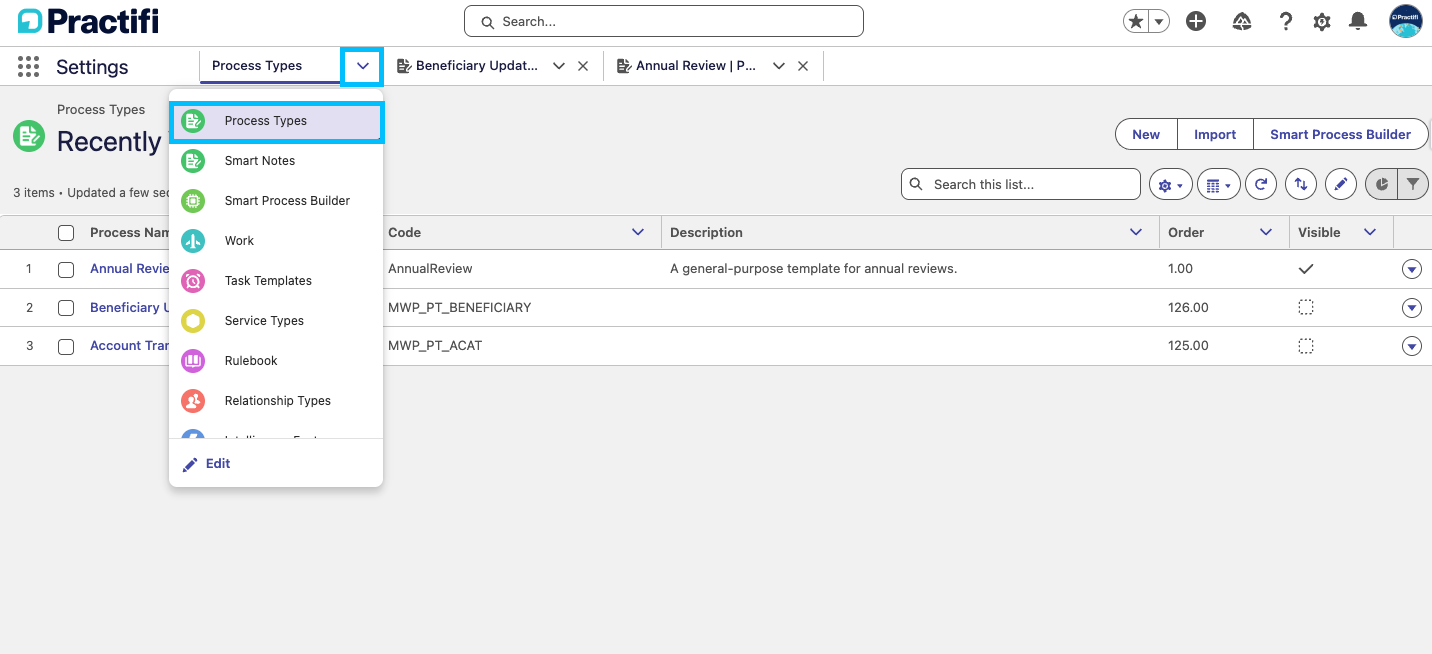The width and height of the screenshot is (1432, 654).
Task: Select Relationship Types in navigation menu
Action: click(276, 401)
